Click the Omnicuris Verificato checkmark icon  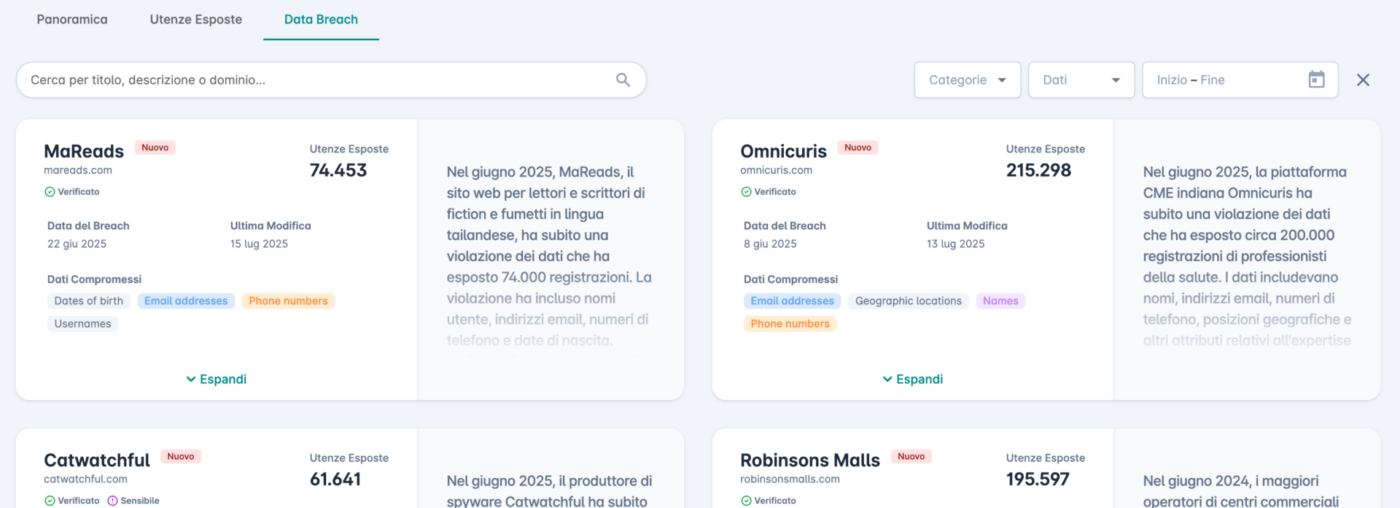(746, 192)
